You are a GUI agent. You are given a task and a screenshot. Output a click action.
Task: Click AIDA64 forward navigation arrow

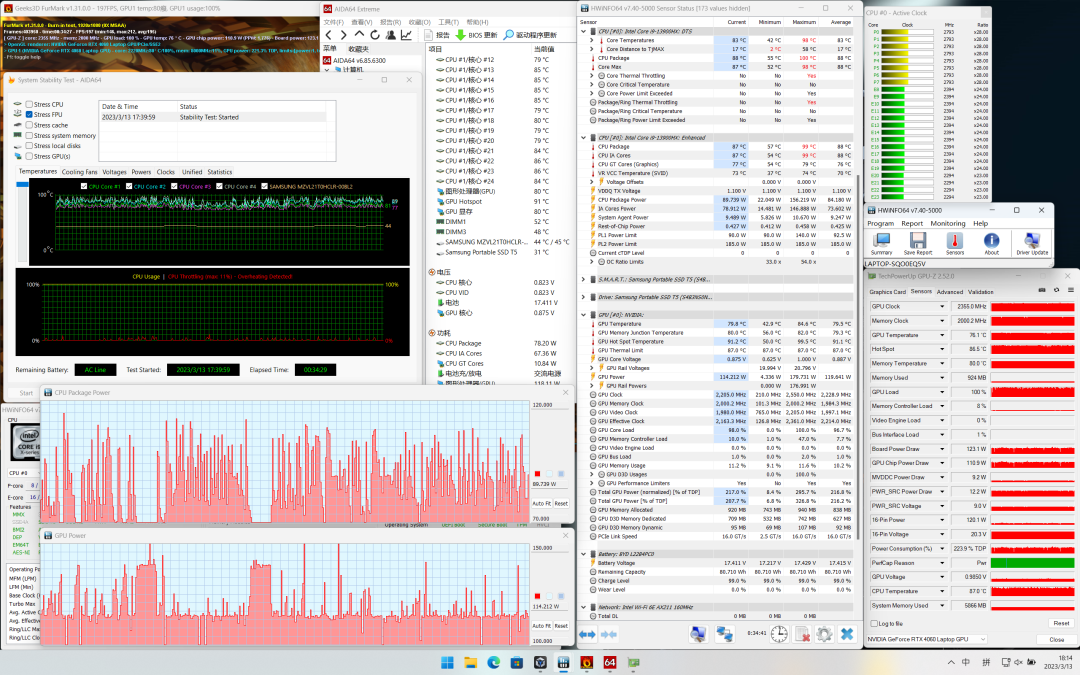coord(343,34)
